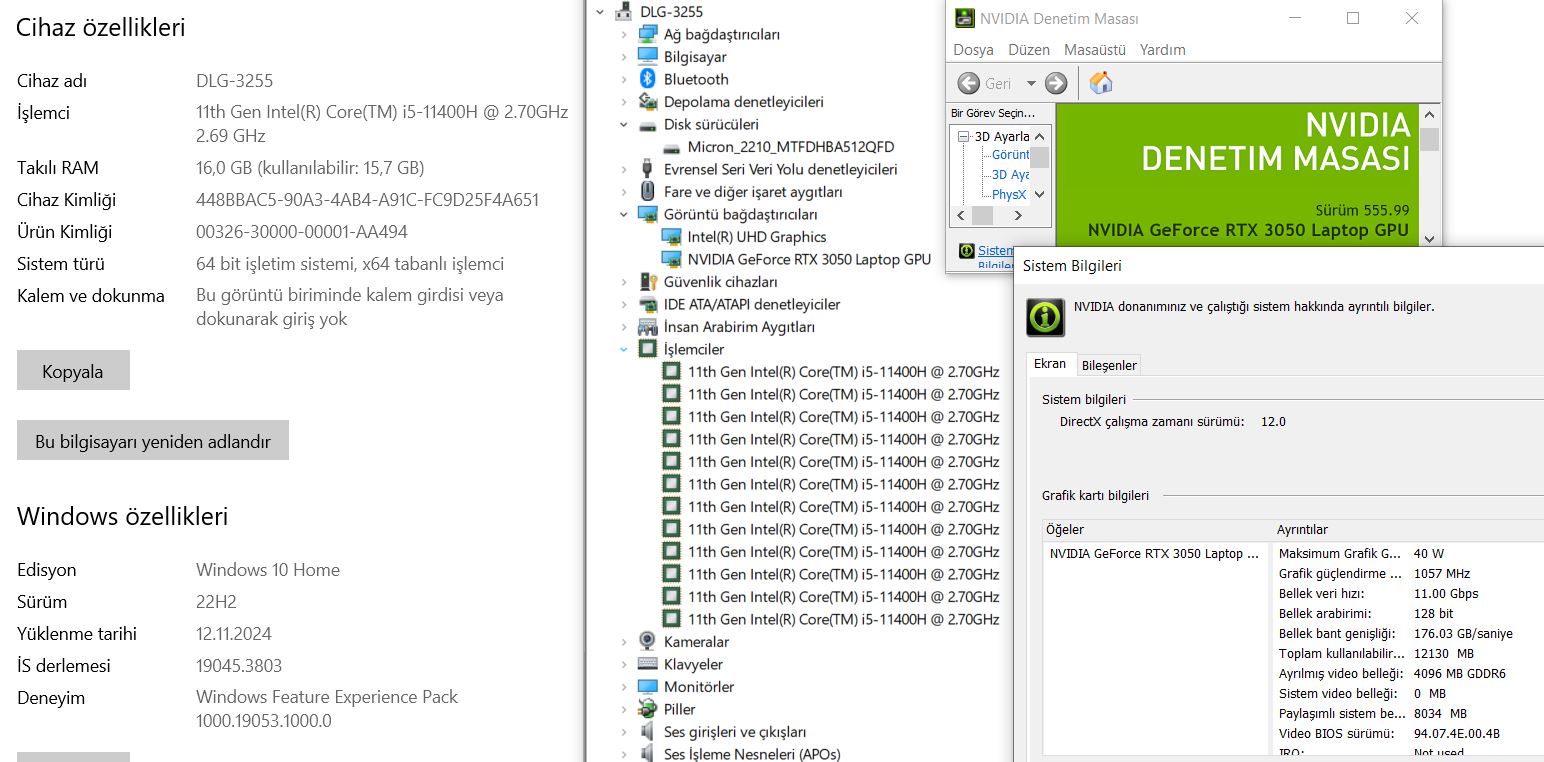This screenshot has width=1544, height=762.
Task: Collapse the İşlemciler node
Action: [x=624, y=349]
